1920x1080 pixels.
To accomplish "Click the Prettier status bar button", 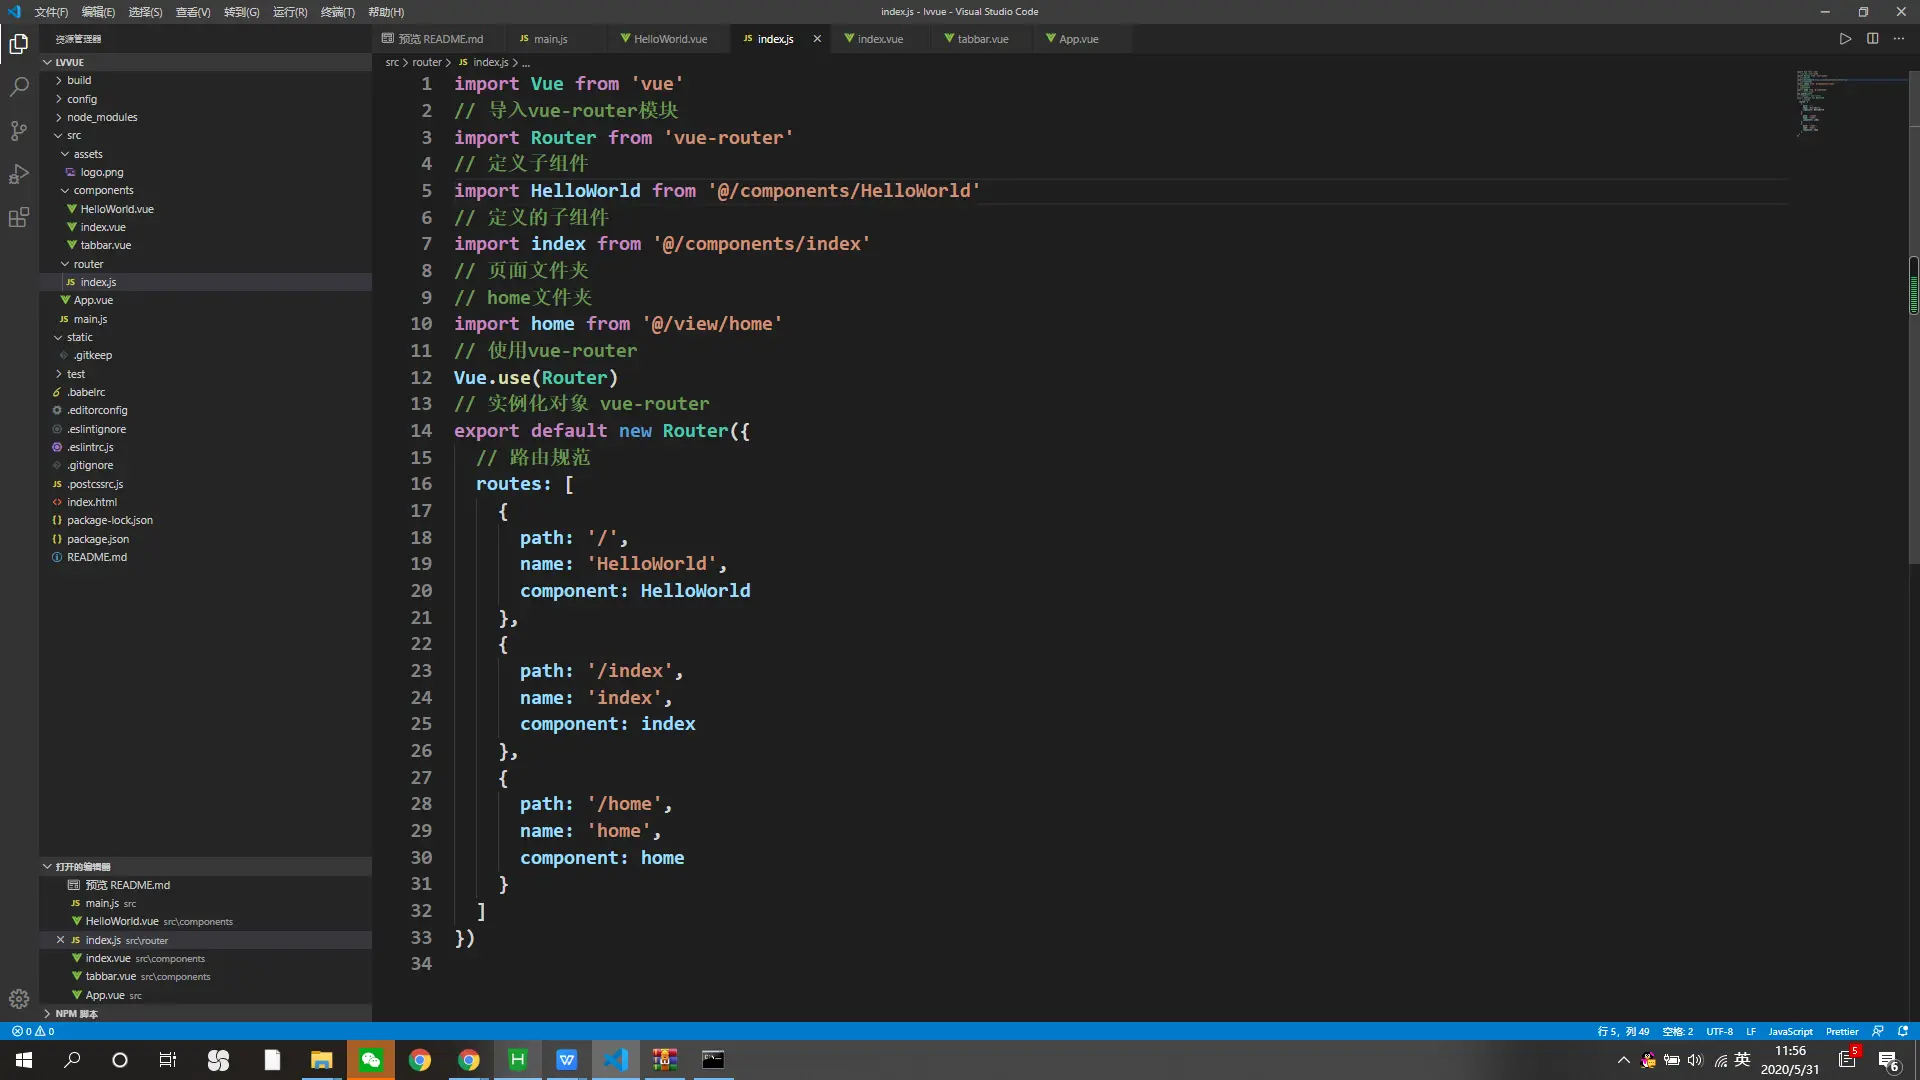I will (x=1841, y=1031).
